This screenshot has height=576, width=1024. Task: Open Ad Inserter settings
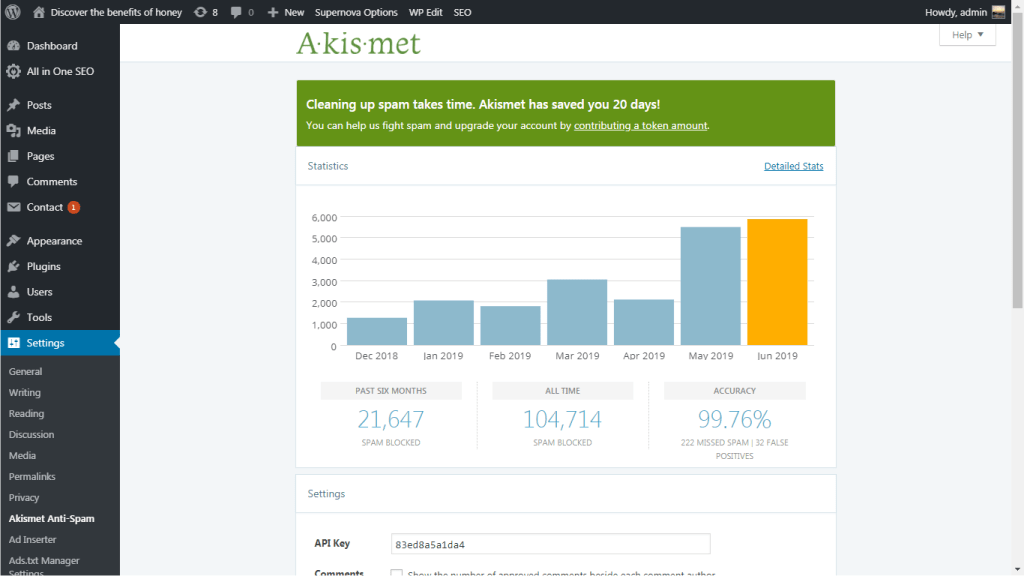[33, 539]
